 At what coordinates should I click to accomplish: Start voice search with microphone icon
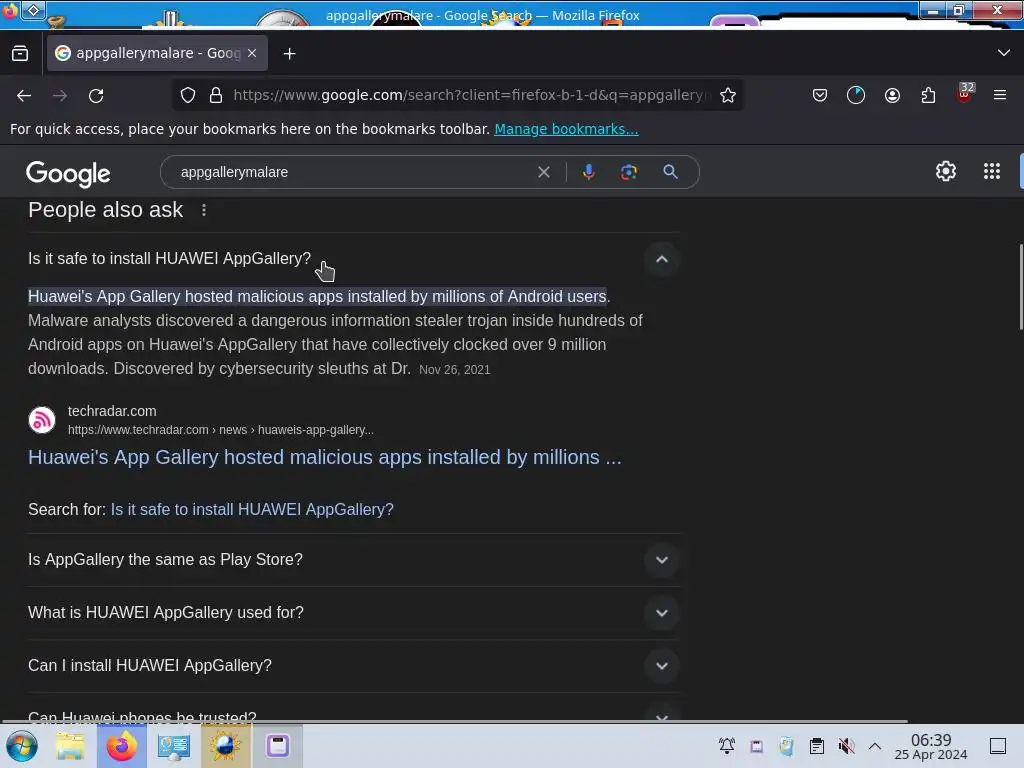(x=588, y=172)
